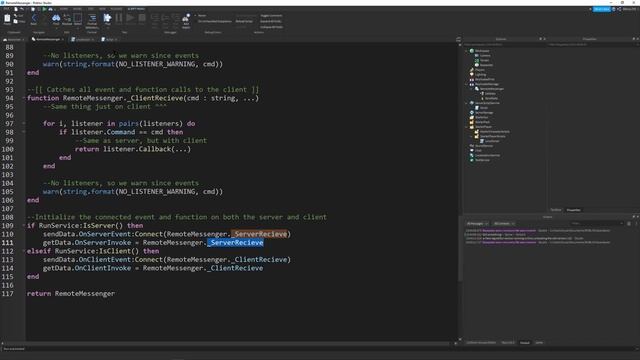This screenshot has height=360, width=640.
Task: Click the Expand All Folds button
Action: [271, 21]
